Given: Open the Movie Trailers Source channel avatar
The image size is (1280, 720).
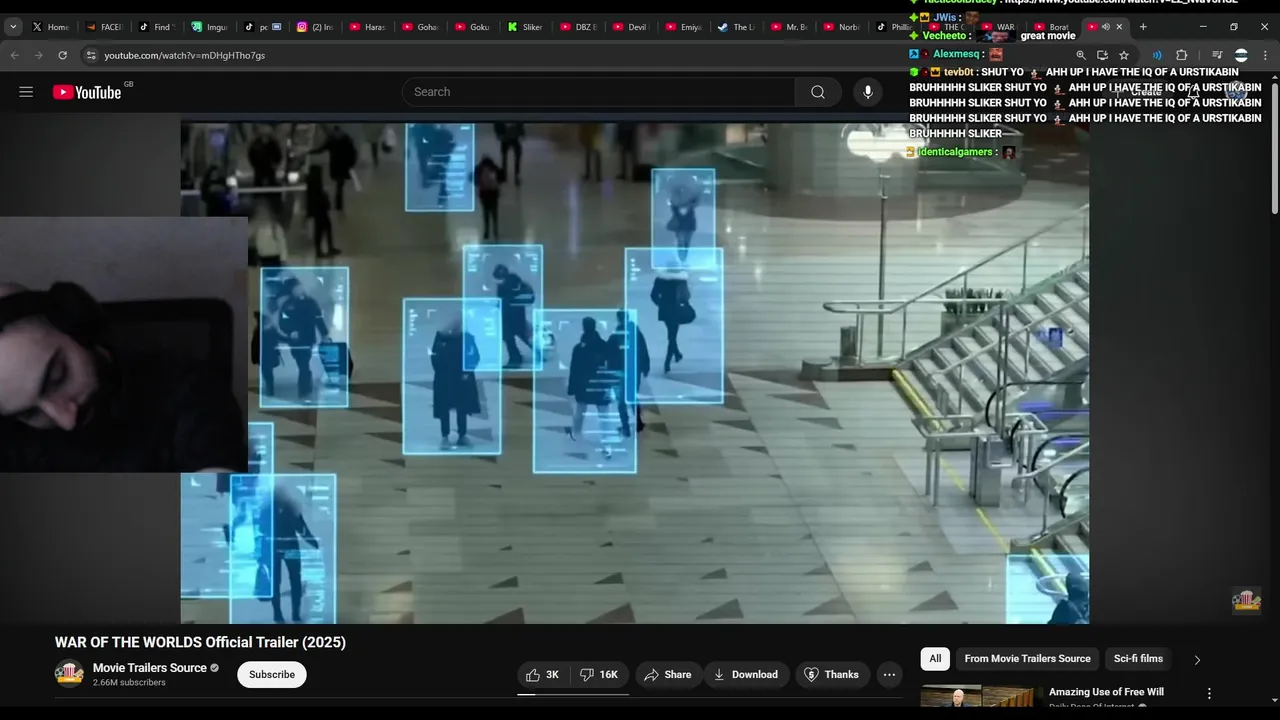Looking at the screenshot, I should click(x=69, y=674).
